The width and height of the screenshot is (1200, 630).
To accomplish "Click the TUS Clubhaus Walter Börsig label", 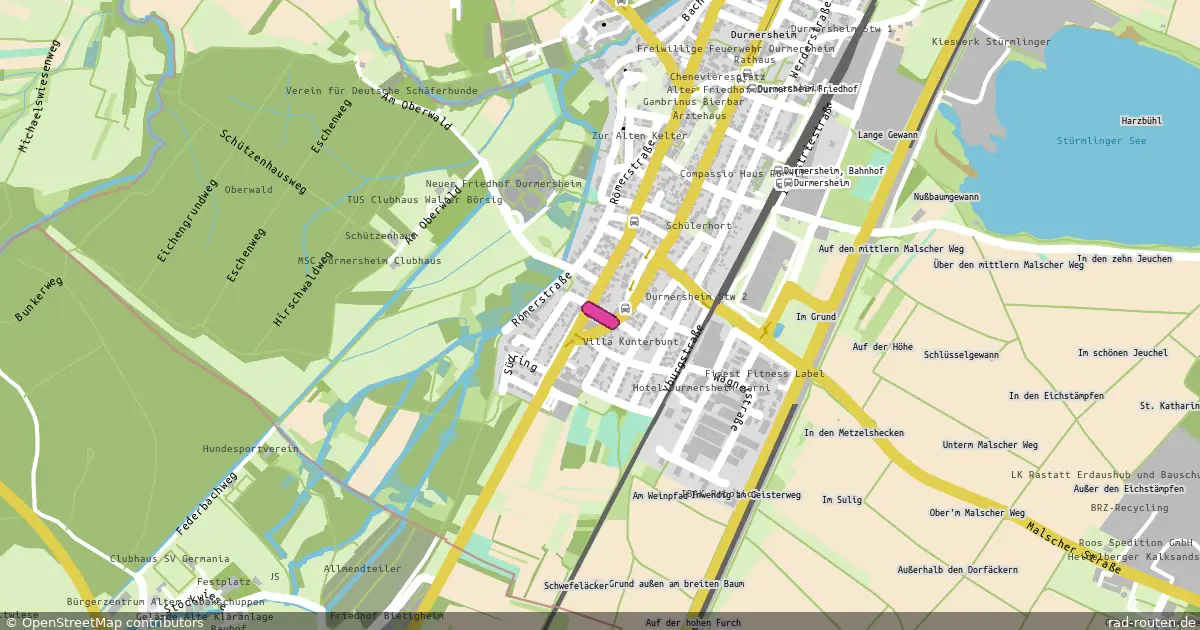I will pos(425,200).
